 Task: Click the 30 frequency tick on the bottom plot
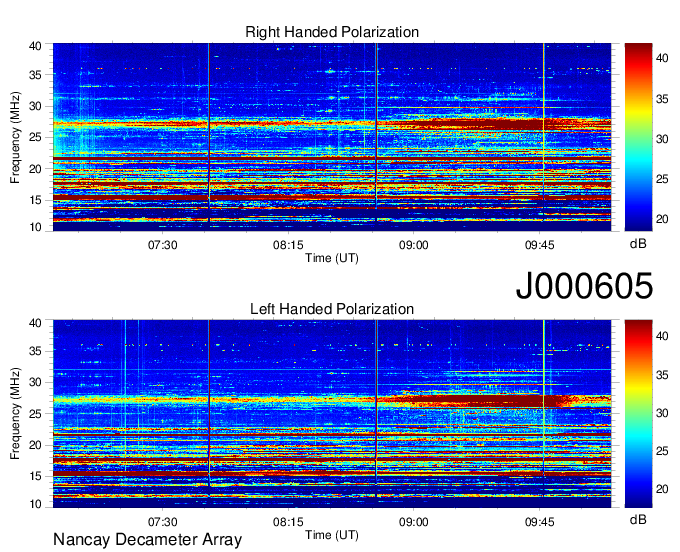click(x=35, y=382)
